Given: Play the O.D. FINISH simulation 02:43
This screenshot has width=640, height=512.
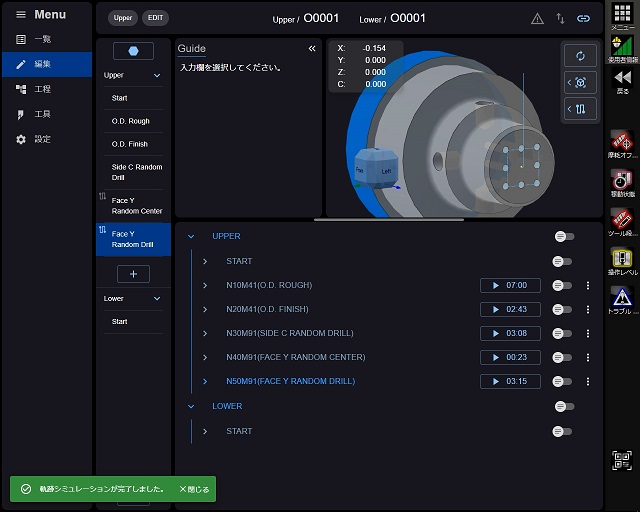Looking at the screenshot, I should [x=510, y=309].
